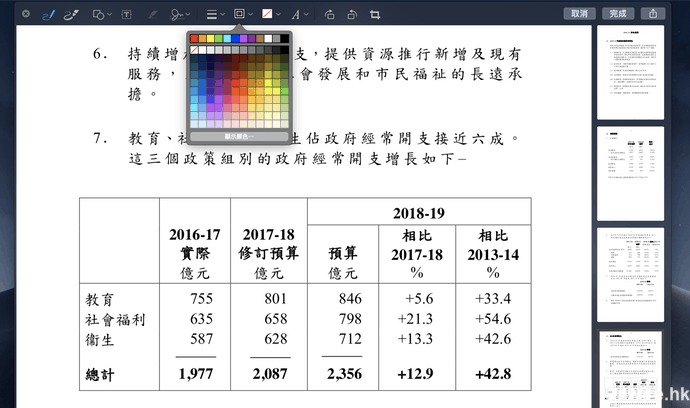The height and width of the screenshot is (408, 690).
Task: Click the total 1,977 cell
Action: [196, 374]
